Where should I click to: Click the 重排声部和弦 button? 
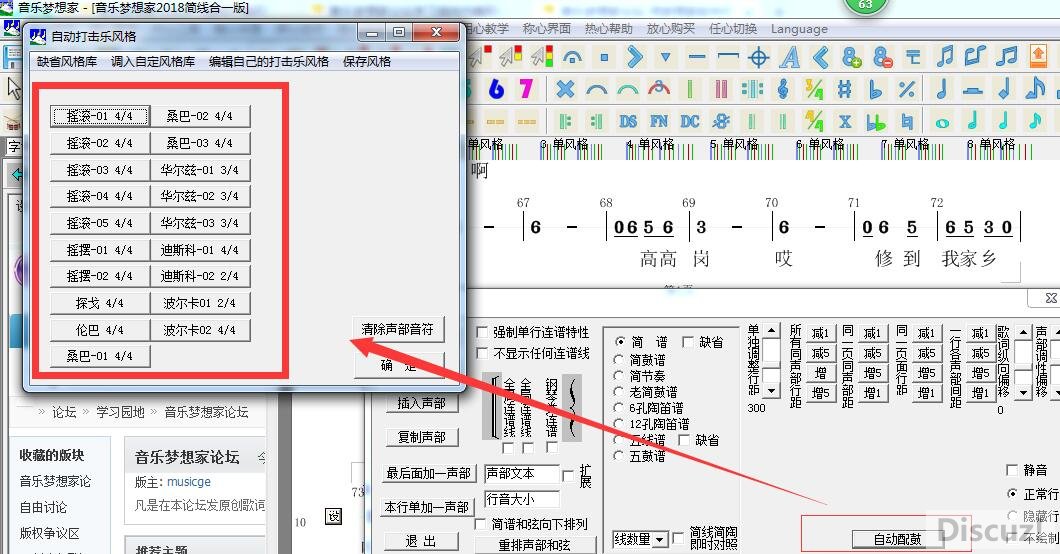535,545
